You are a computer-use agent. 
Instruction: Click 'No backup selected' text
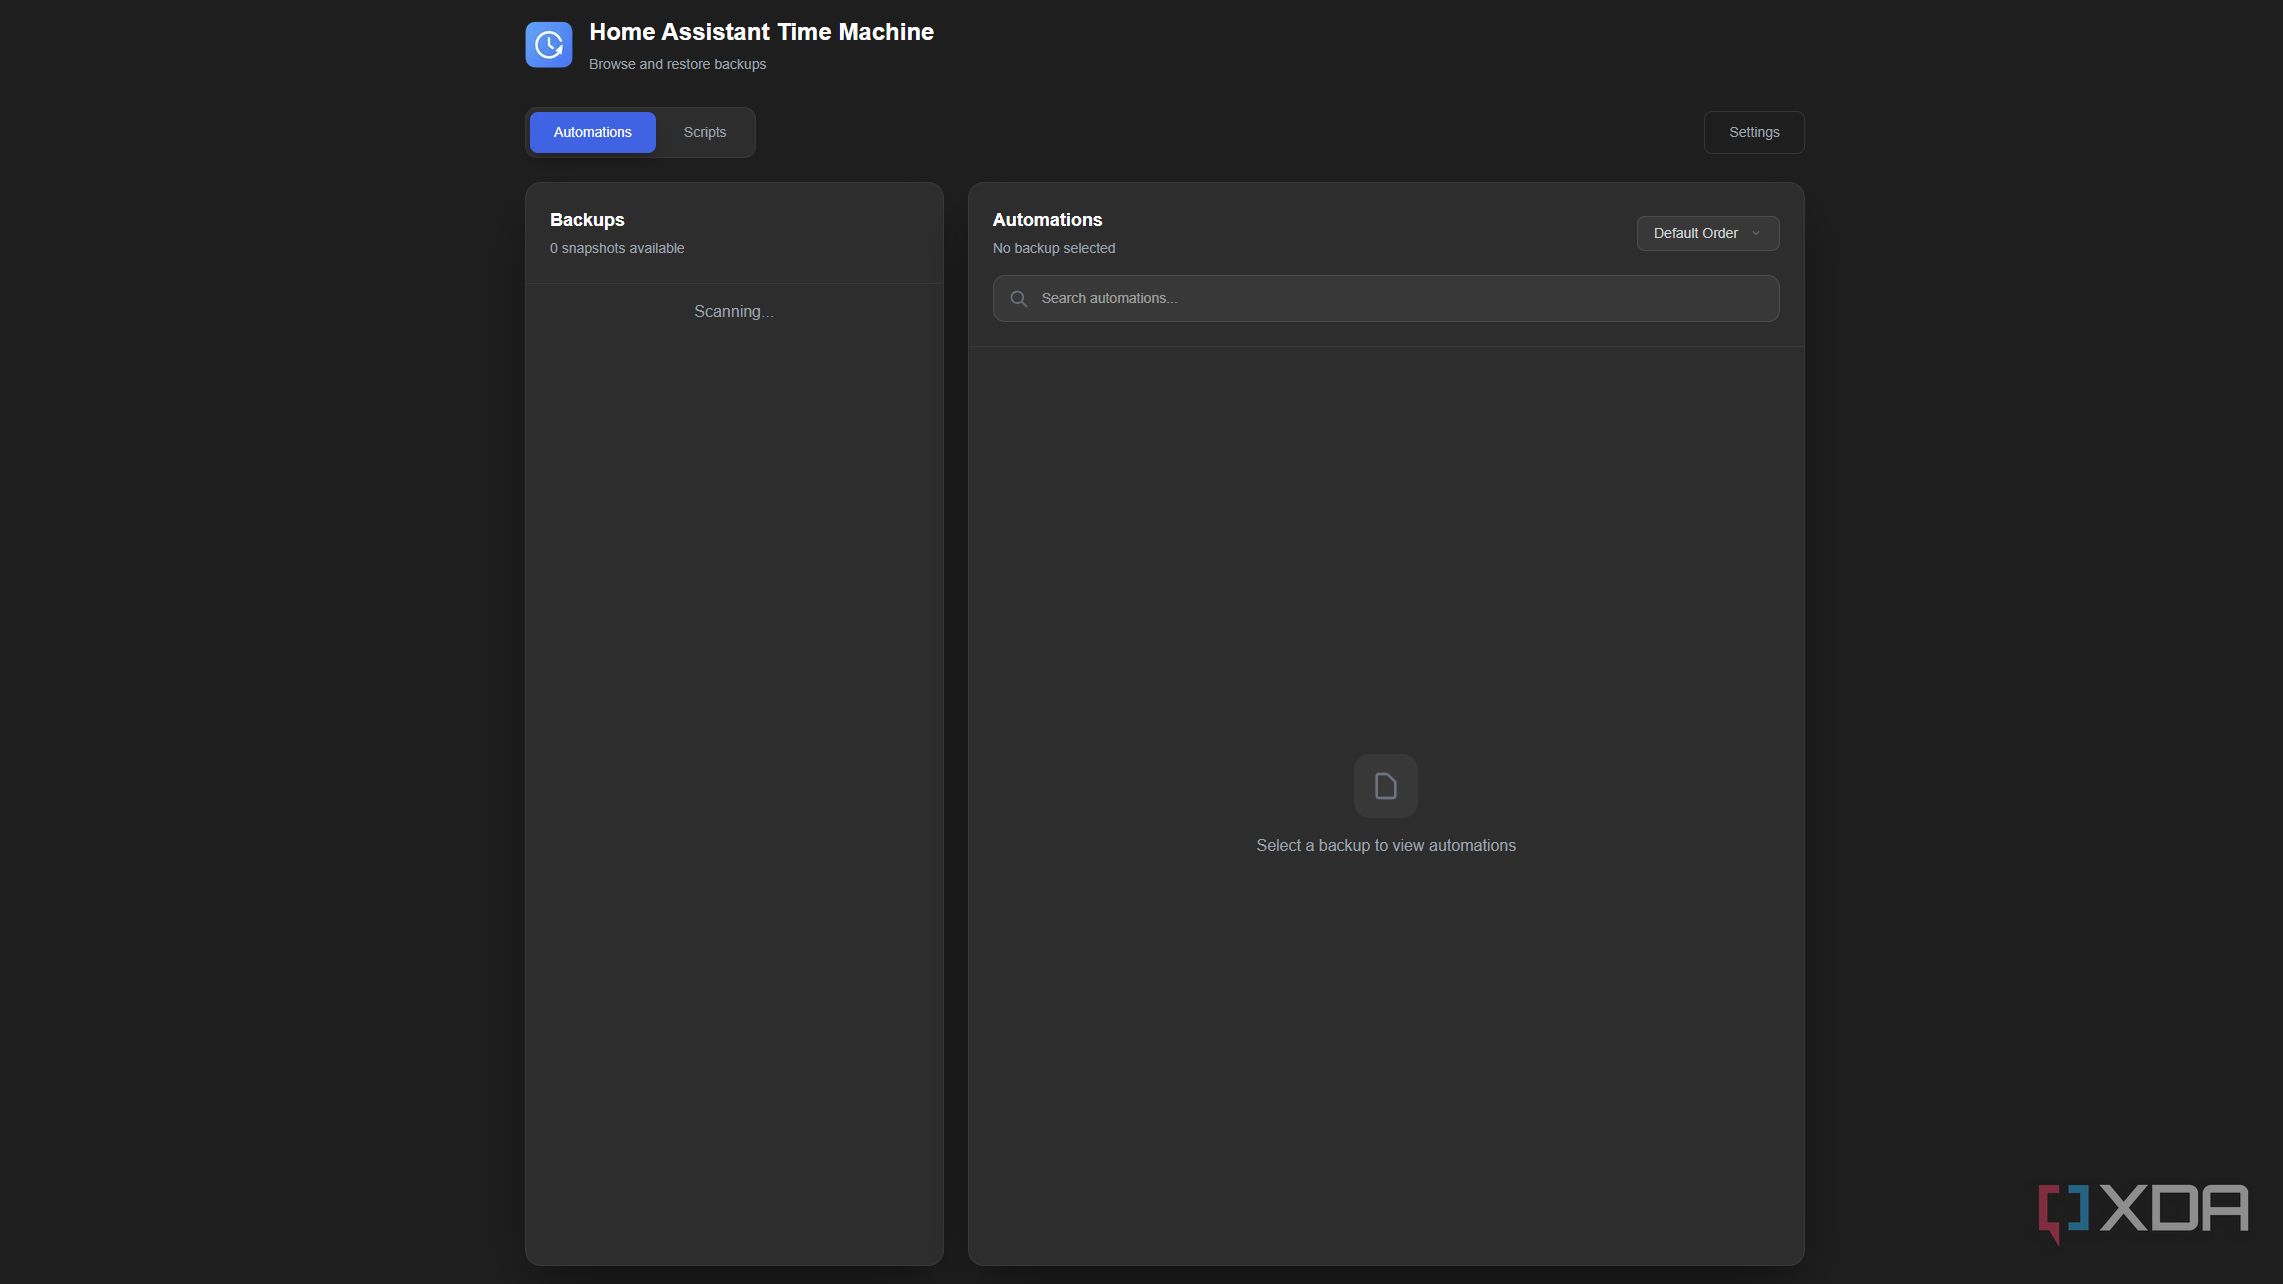pos(1053,248)
